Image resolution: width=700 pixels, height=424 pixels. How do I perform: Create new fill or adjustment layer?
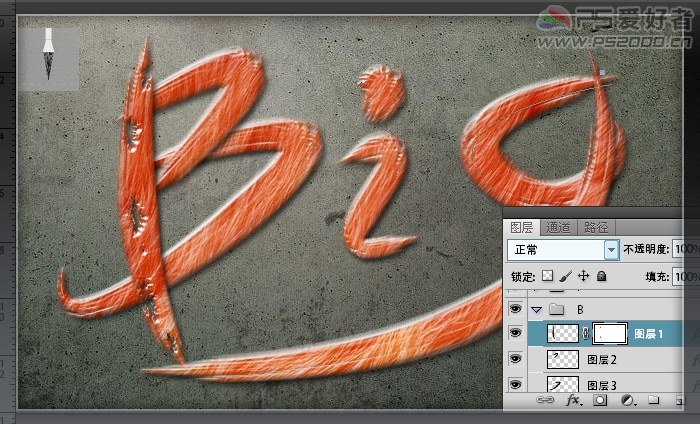[628, 400]
